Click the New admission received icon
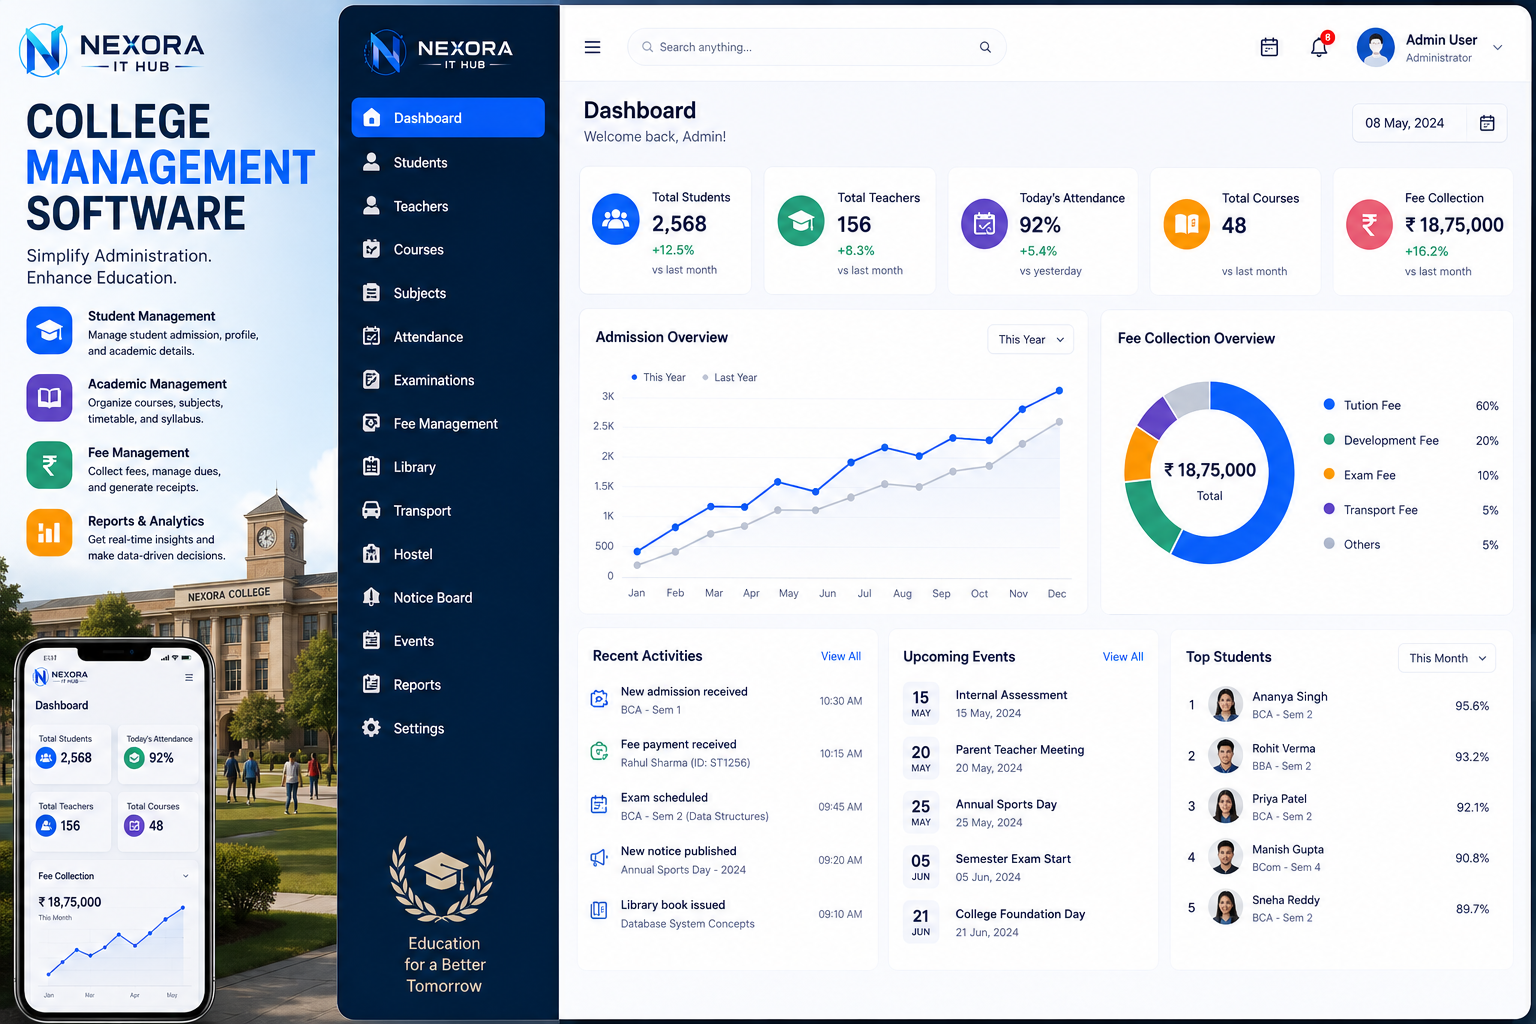The image size is (1536, 1024). [x=599, y=700]
